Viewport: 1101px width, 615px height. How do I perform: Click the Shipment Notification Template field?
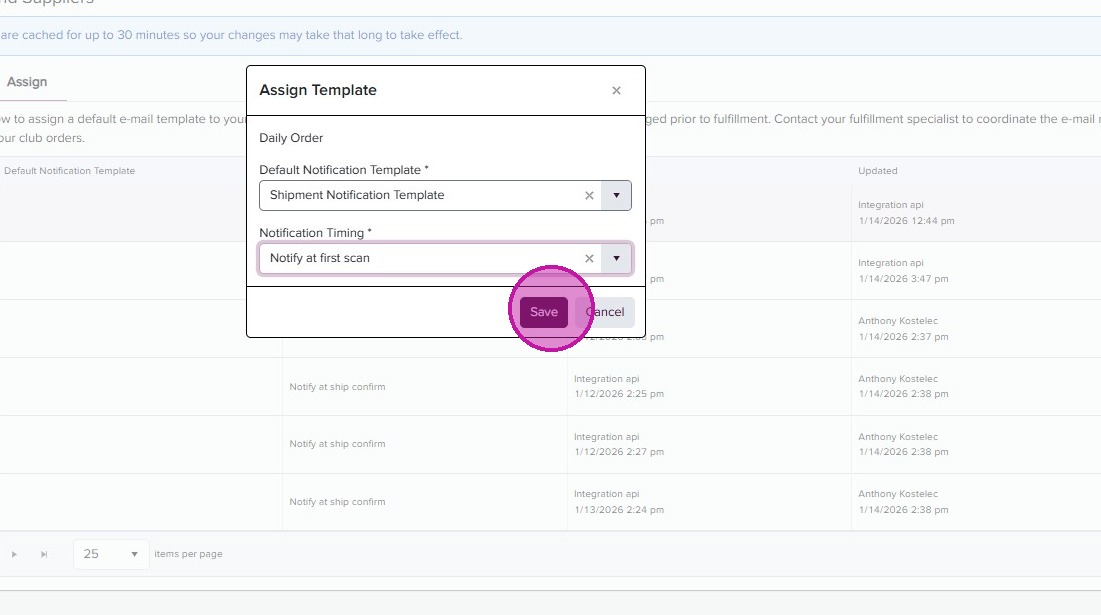pos(420,196)
